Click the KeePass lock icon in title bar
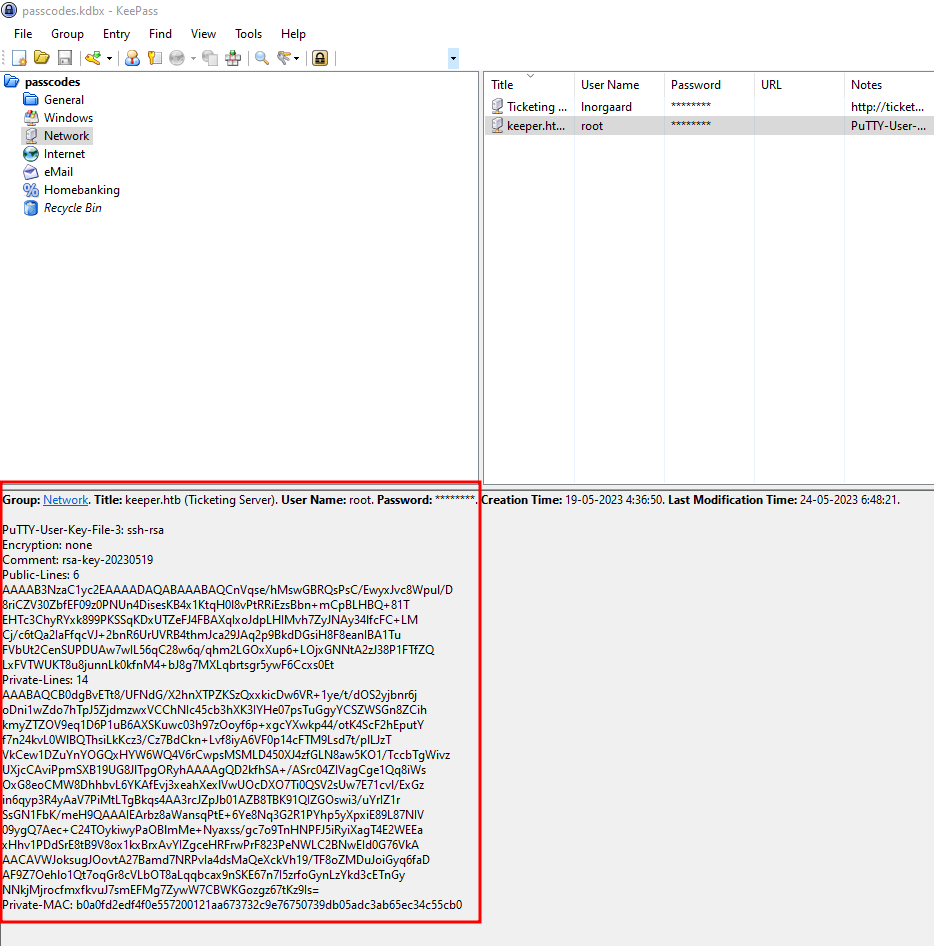 coord(9,10)
